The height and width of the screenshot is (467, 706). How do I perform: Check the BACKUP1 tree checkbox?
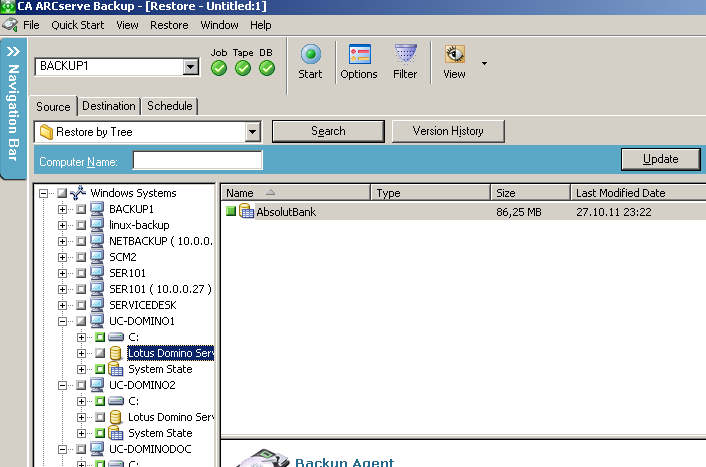tap(81, 209)
